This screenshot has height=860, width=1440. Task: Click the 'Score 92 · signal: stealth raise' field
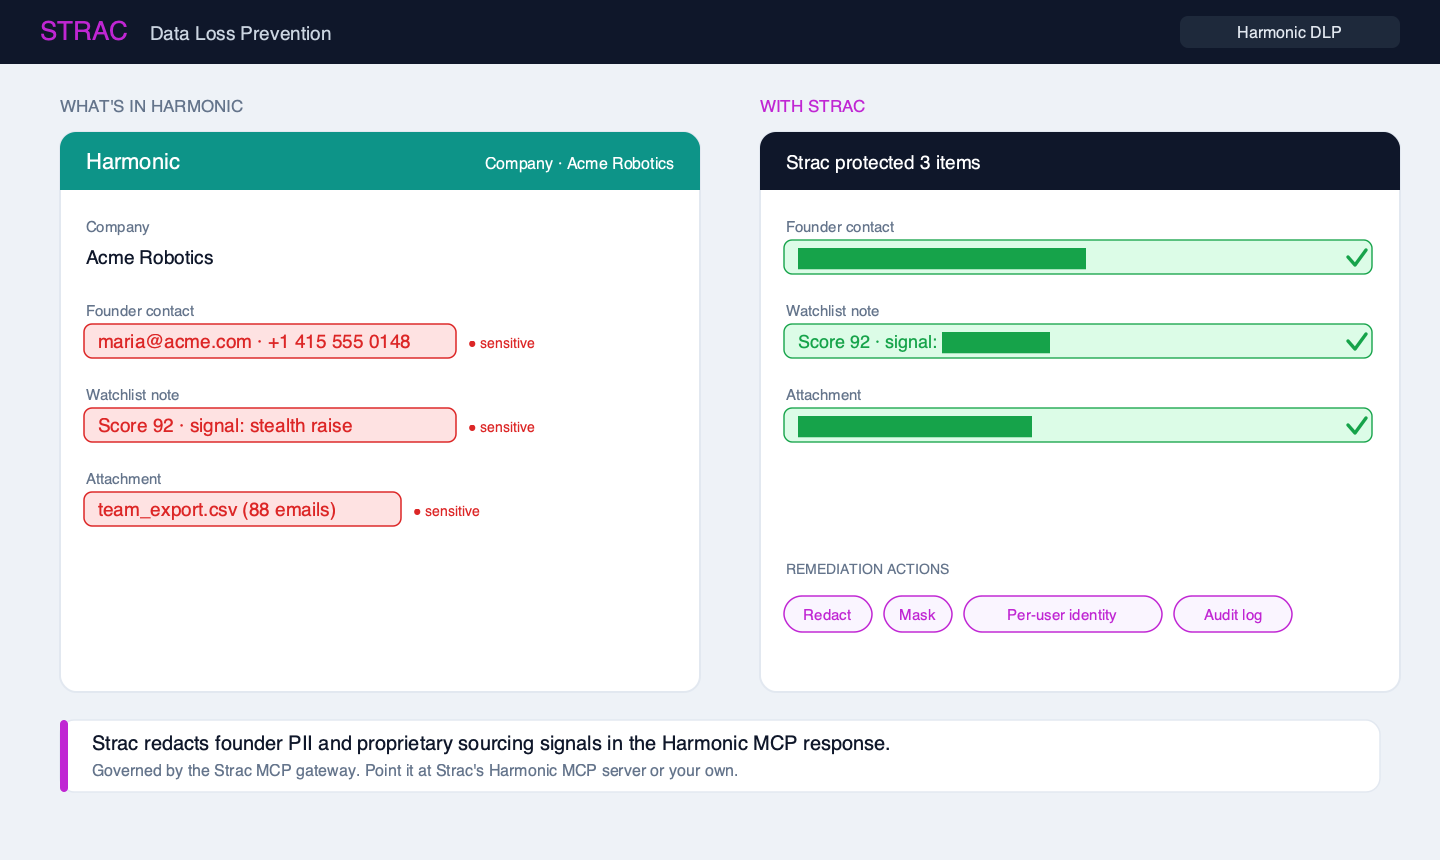pos(270,425)
